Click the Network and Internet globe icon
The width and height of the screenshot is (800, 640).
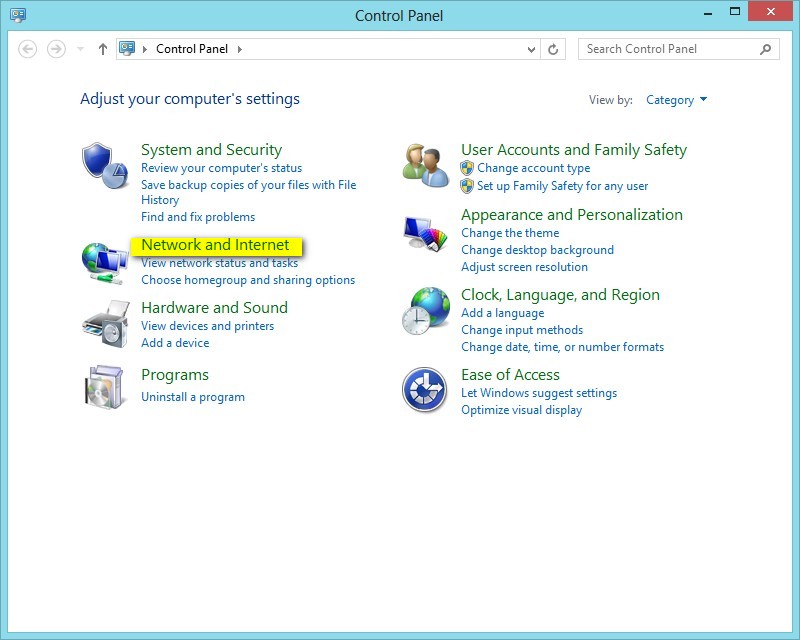point(105,263)
